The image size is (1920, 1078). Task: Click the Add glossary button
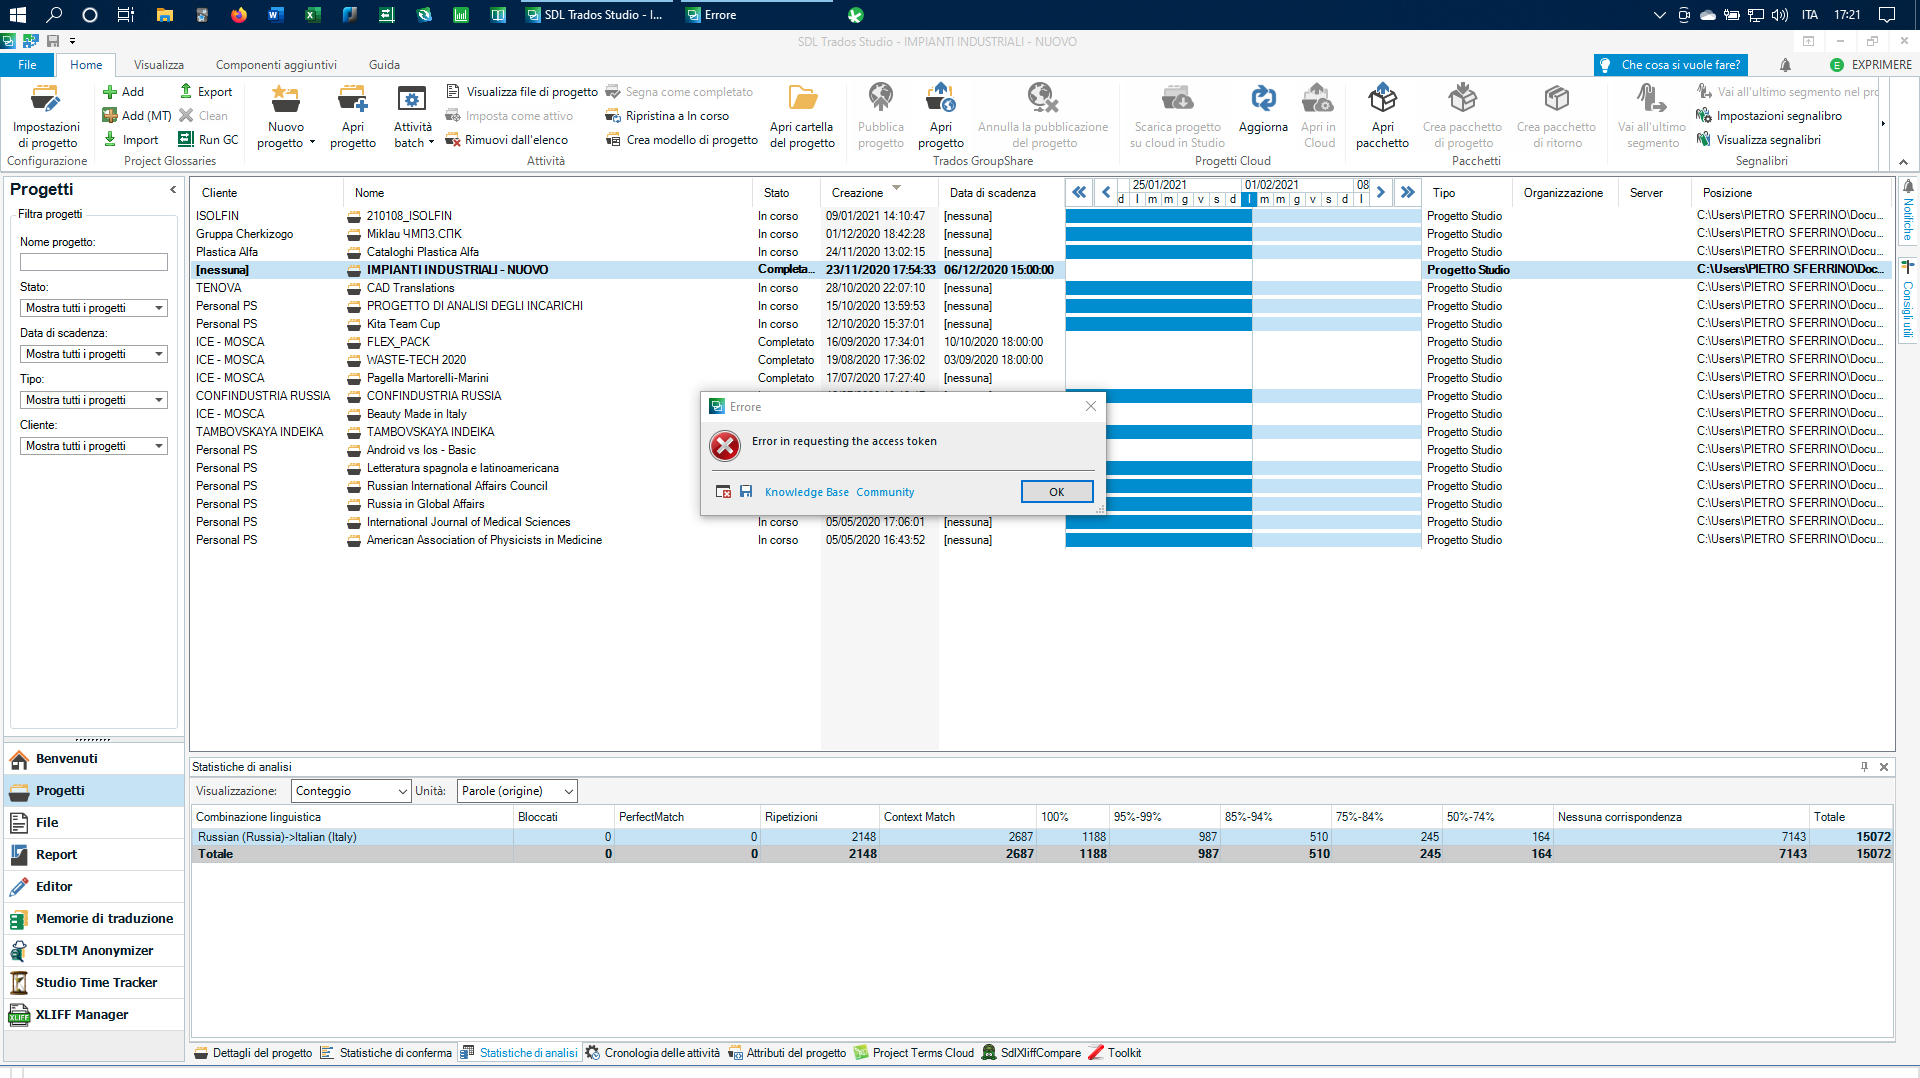tap(123, 91)
